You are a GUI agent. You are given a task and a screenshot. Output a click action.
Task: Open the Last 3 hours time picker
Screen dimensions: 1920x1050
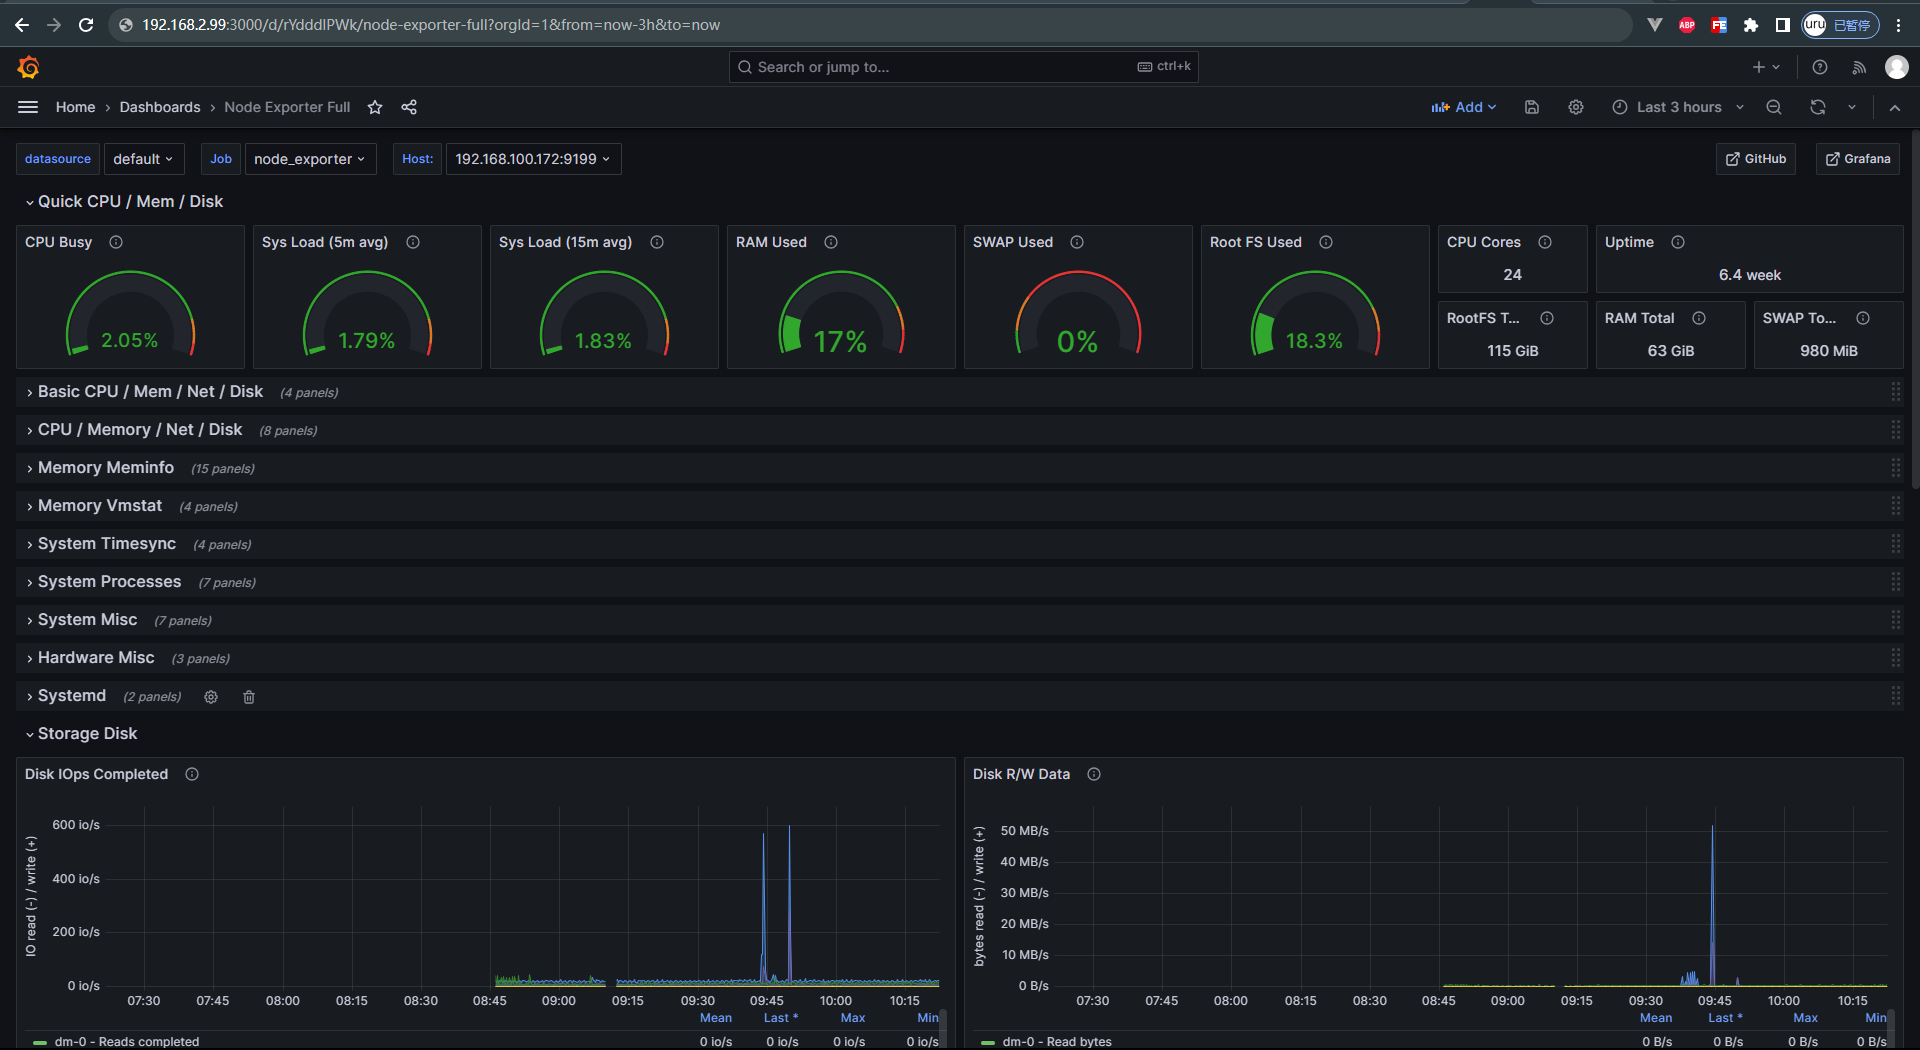[x=1678, y=107]
